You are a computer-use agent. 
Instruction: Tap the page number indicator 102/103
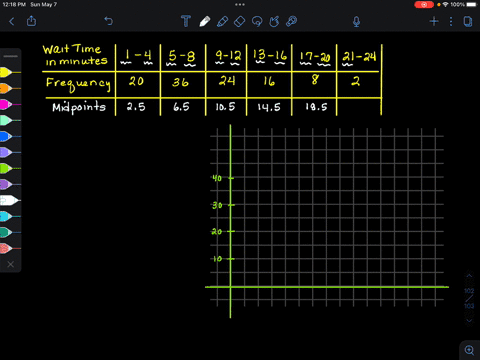click(x=469, y=298)
